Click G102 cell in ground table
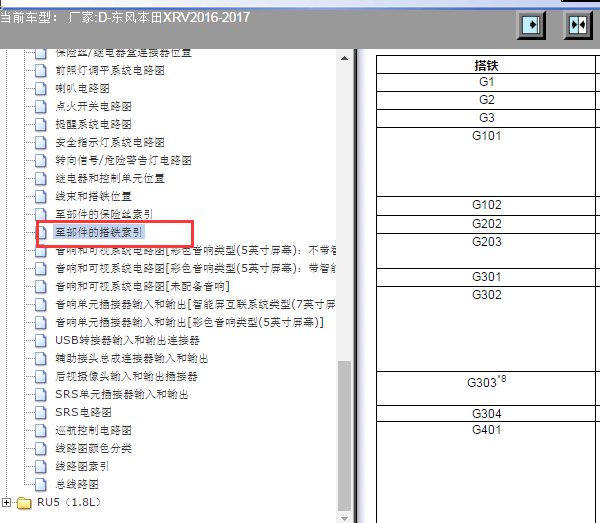 [486, 206]
